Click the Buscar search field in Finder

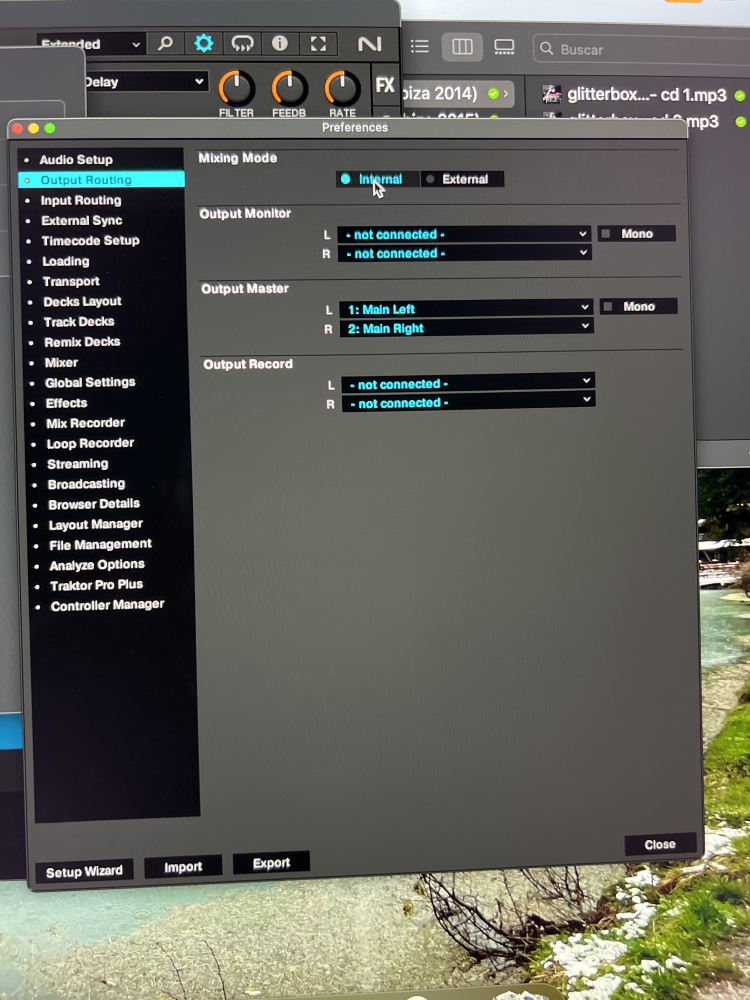coord(641,49)
